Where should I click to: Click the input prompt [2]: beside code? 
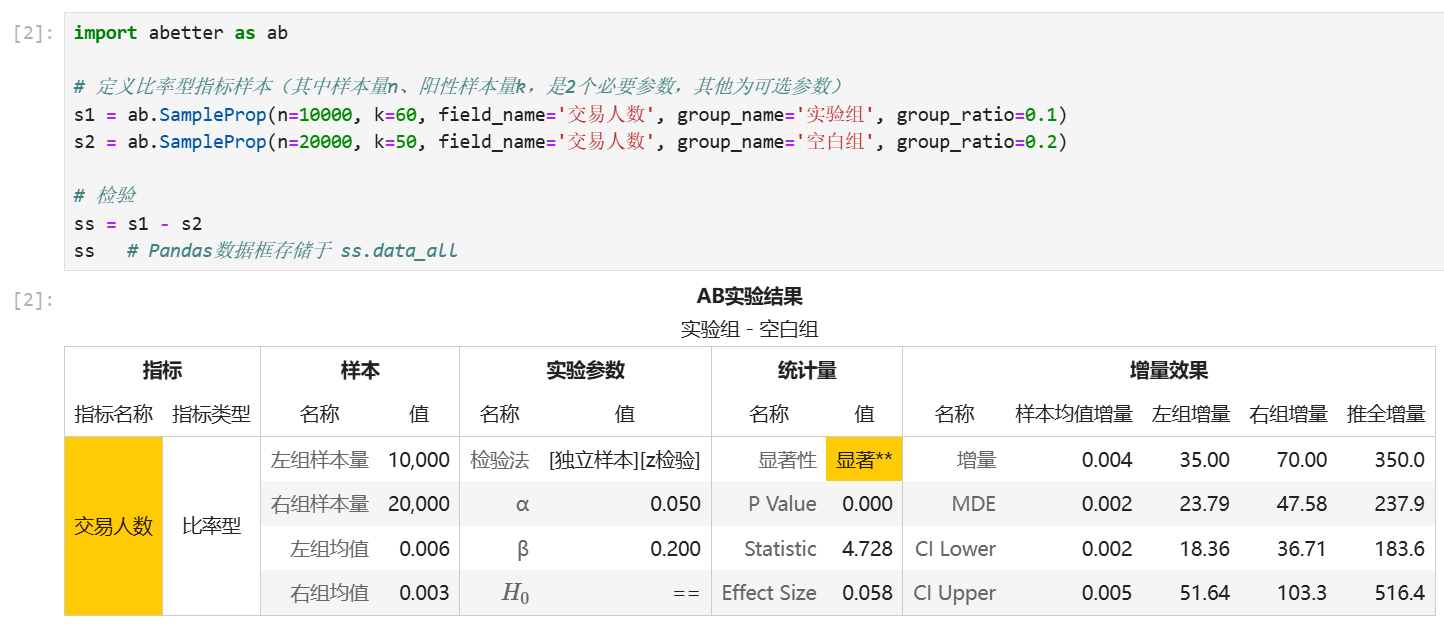pyautogui.click(x=33, y=33)
